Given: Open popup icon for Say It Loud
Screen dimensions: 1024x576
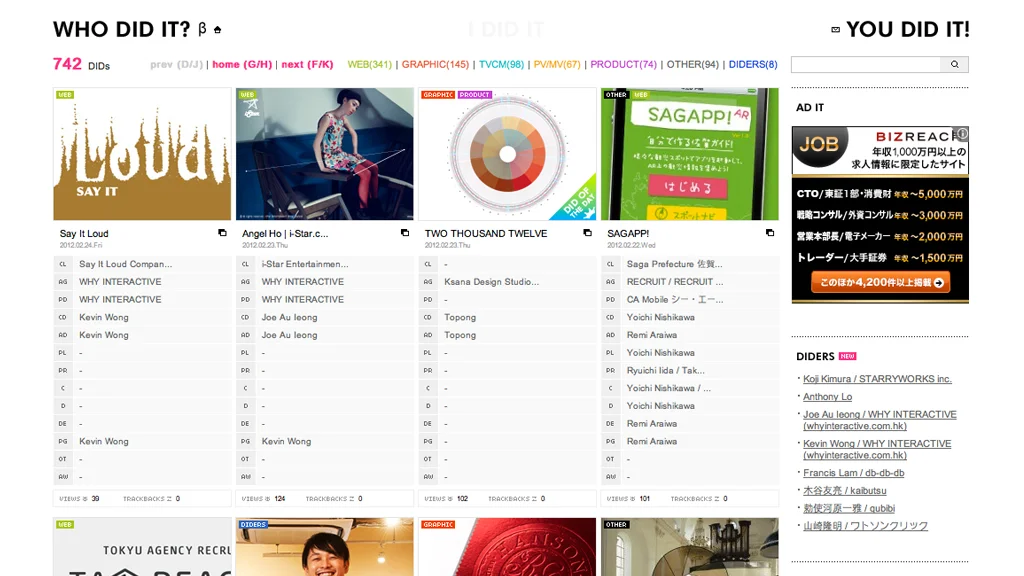Looking at the screenshot, I should tap(222, 233).
